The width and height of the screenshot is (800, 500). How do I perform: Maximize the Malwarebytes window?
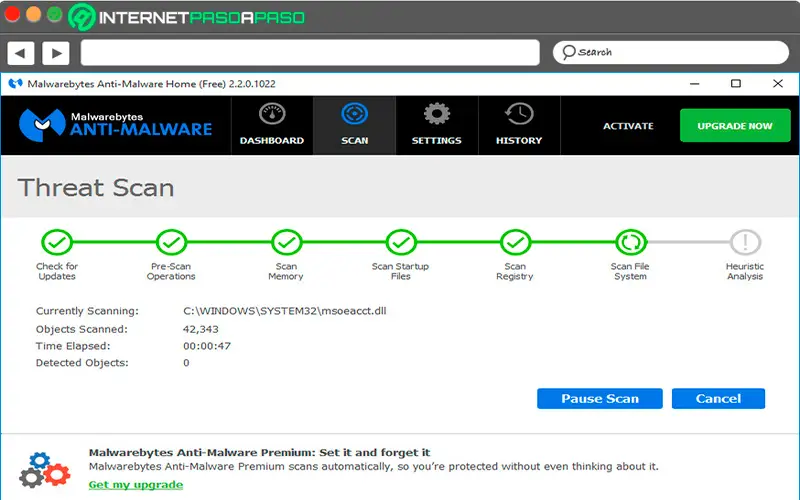pyautogui.click(x=736, y=84)
